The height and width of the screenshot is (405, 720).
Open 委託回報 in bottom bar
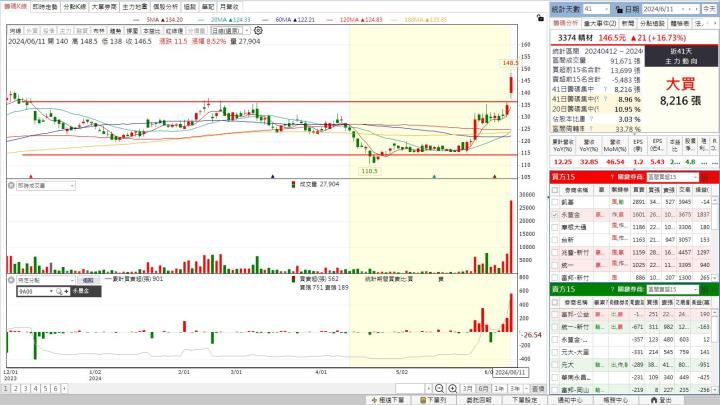pyautogui.click(x=479, y=400)
